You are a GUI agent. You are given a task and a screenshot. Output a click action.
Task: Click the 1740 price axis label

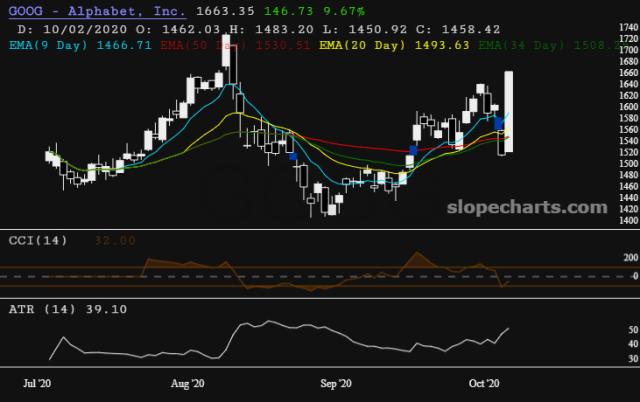629,27
